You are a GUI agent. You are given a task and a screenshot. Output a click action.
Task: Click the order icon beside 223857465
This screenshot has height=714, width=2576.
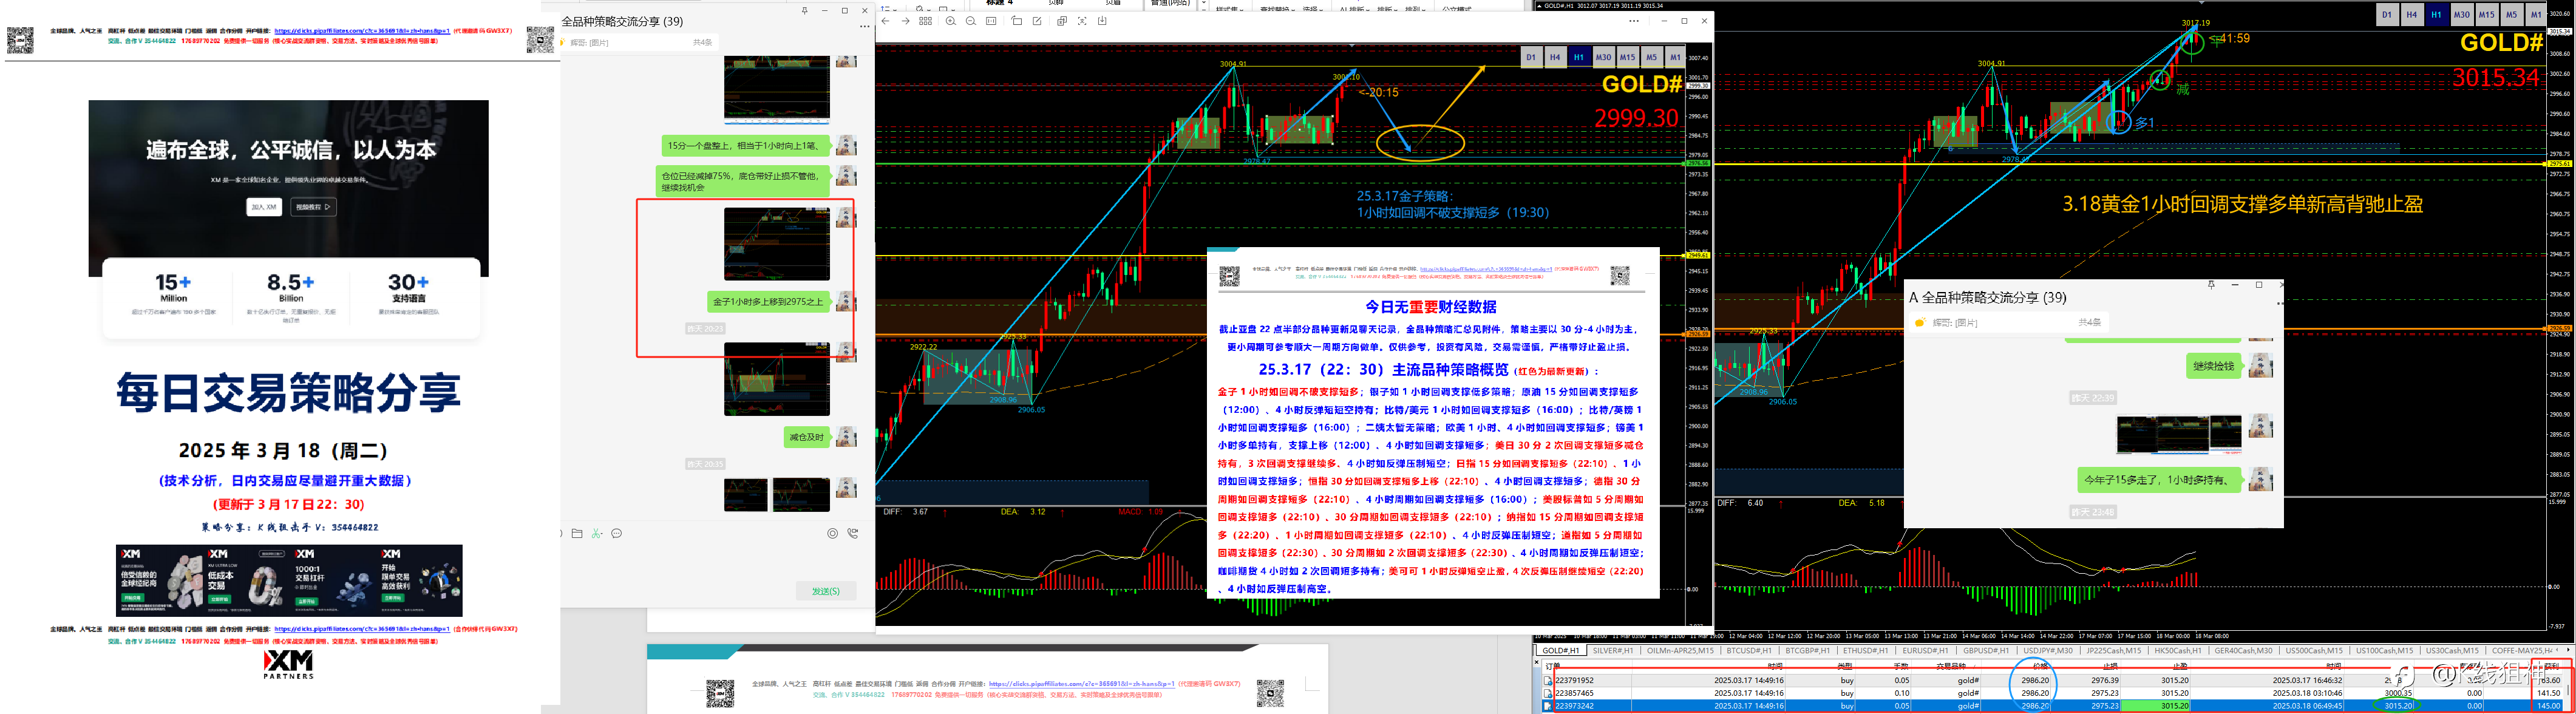tap(1548, 693)
